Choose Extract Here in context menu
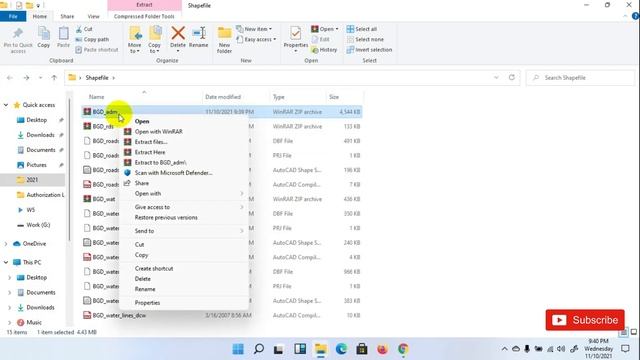The image size is (640, 360). pos(150,152)
